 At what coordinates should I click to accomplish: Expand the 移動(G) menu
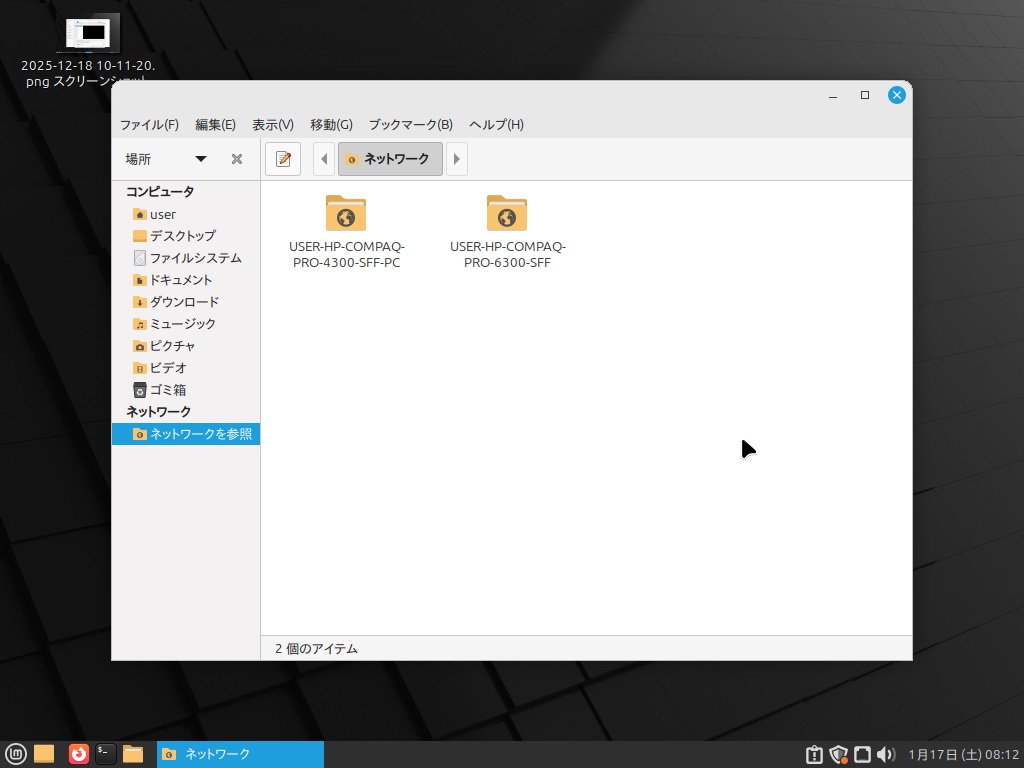331,125
